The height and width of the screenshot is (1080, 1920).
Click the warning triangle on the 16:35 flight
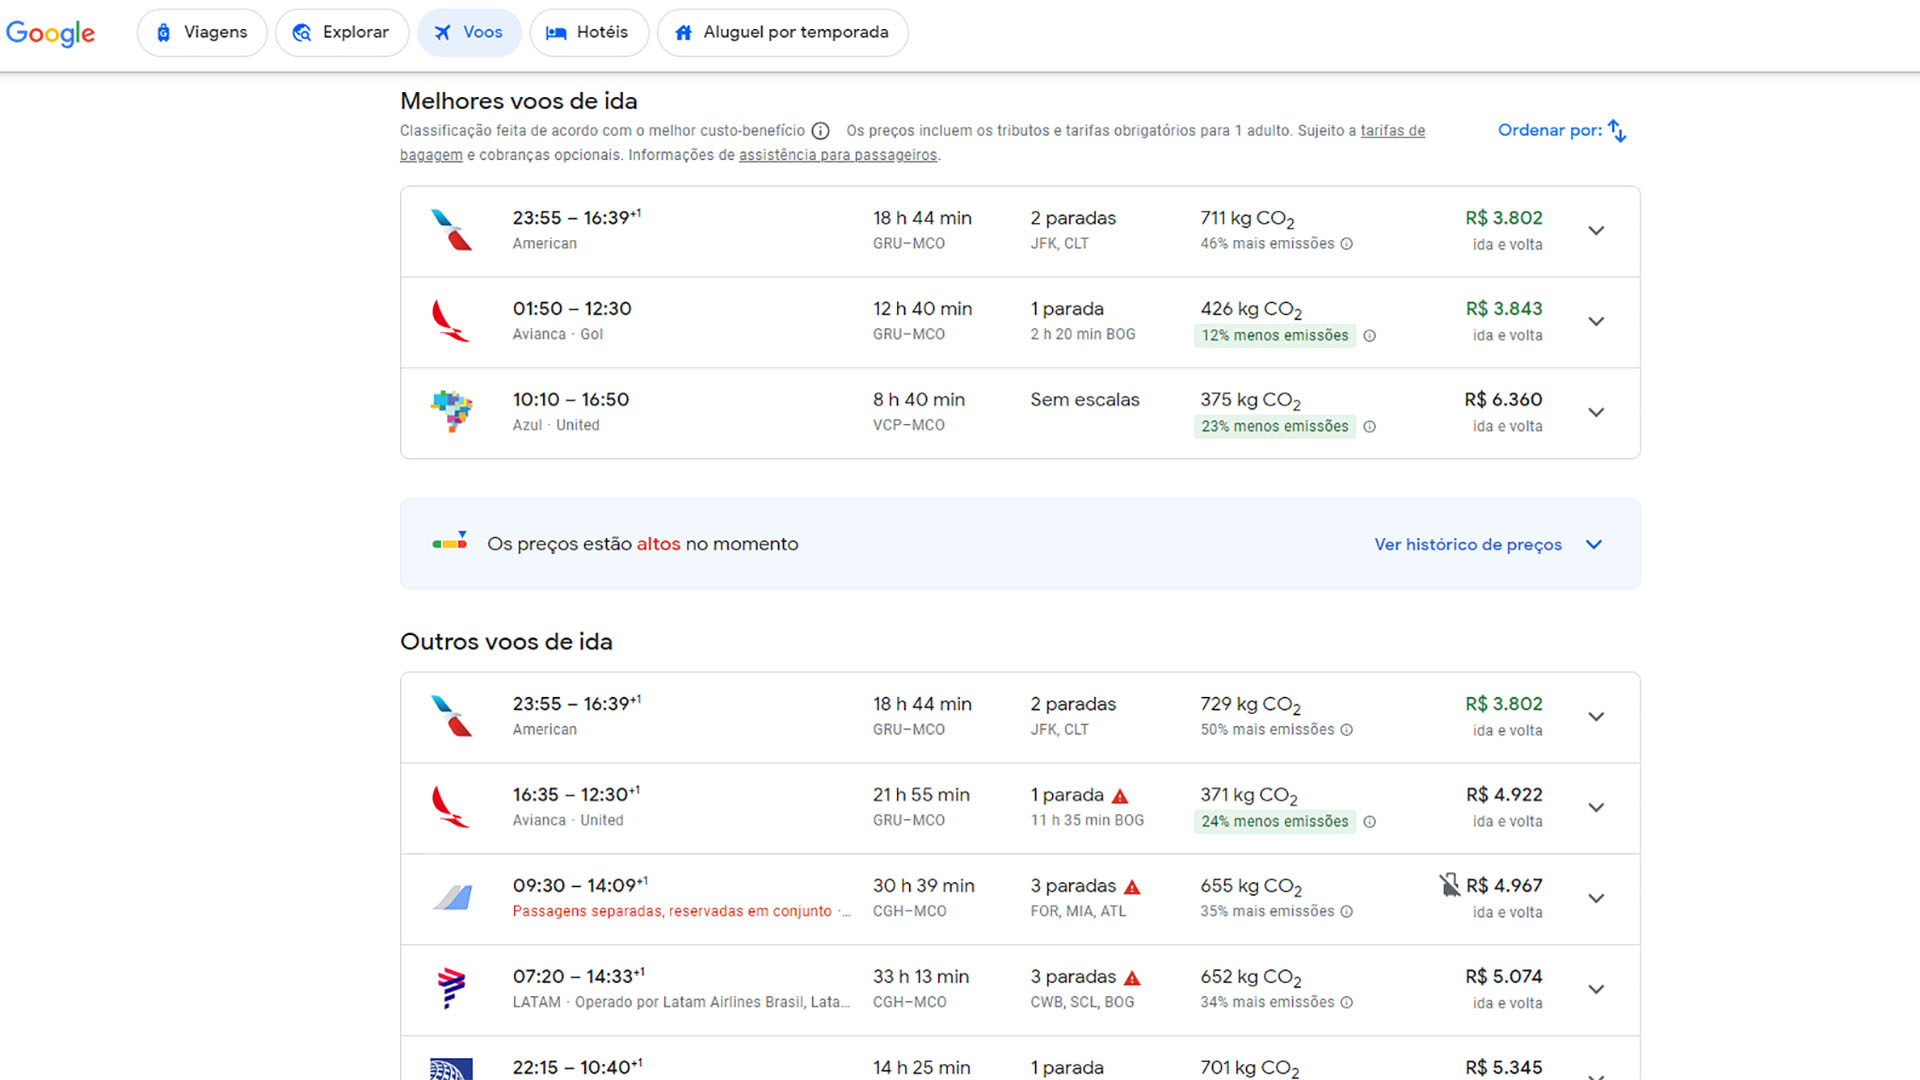tap(1120, 796)
